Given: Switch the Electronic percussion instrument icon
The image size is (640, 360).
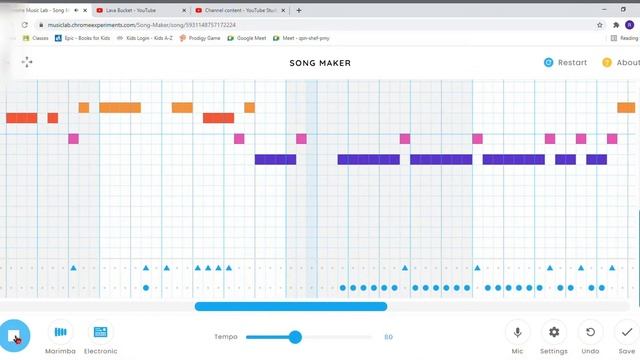Looking at the screenshot, I should (100, 332).
